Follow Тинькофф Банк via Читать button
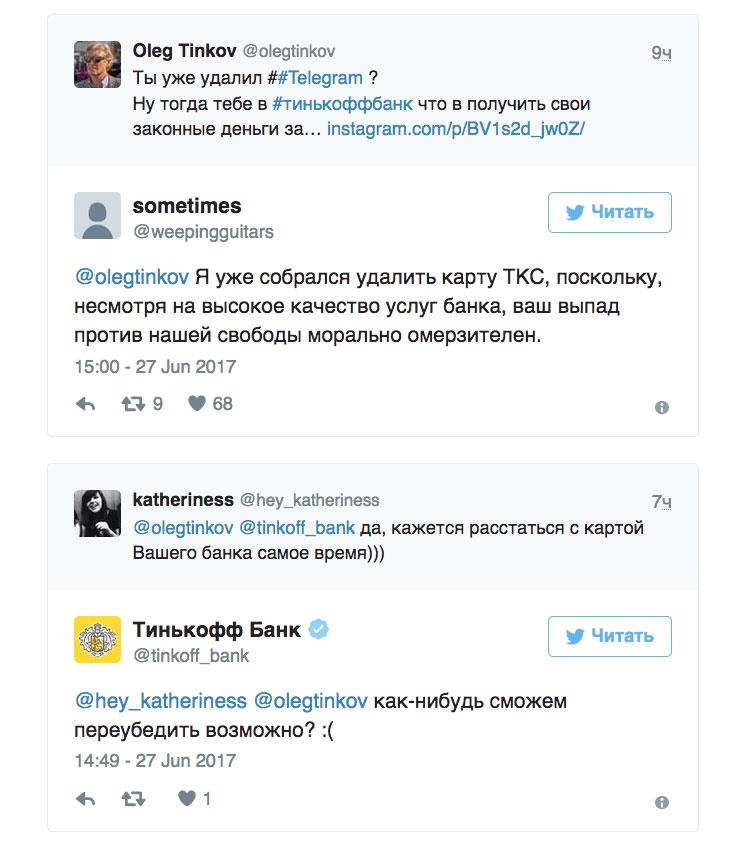Image resolution: width=745 pixels, height=847 pixels. (x=609, y=636)
